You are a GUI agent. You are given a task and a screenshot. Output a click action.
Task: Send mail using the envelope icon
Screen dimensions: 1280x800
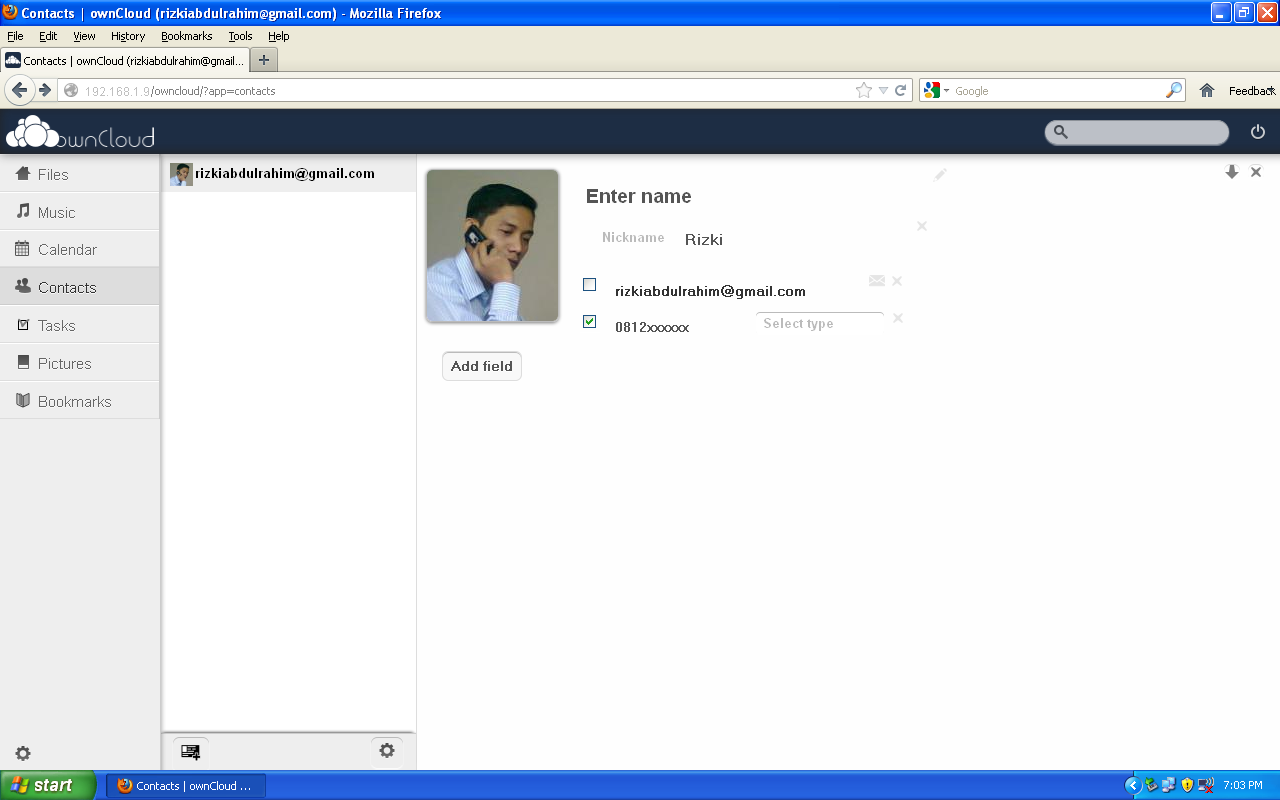tap(877, 281)
